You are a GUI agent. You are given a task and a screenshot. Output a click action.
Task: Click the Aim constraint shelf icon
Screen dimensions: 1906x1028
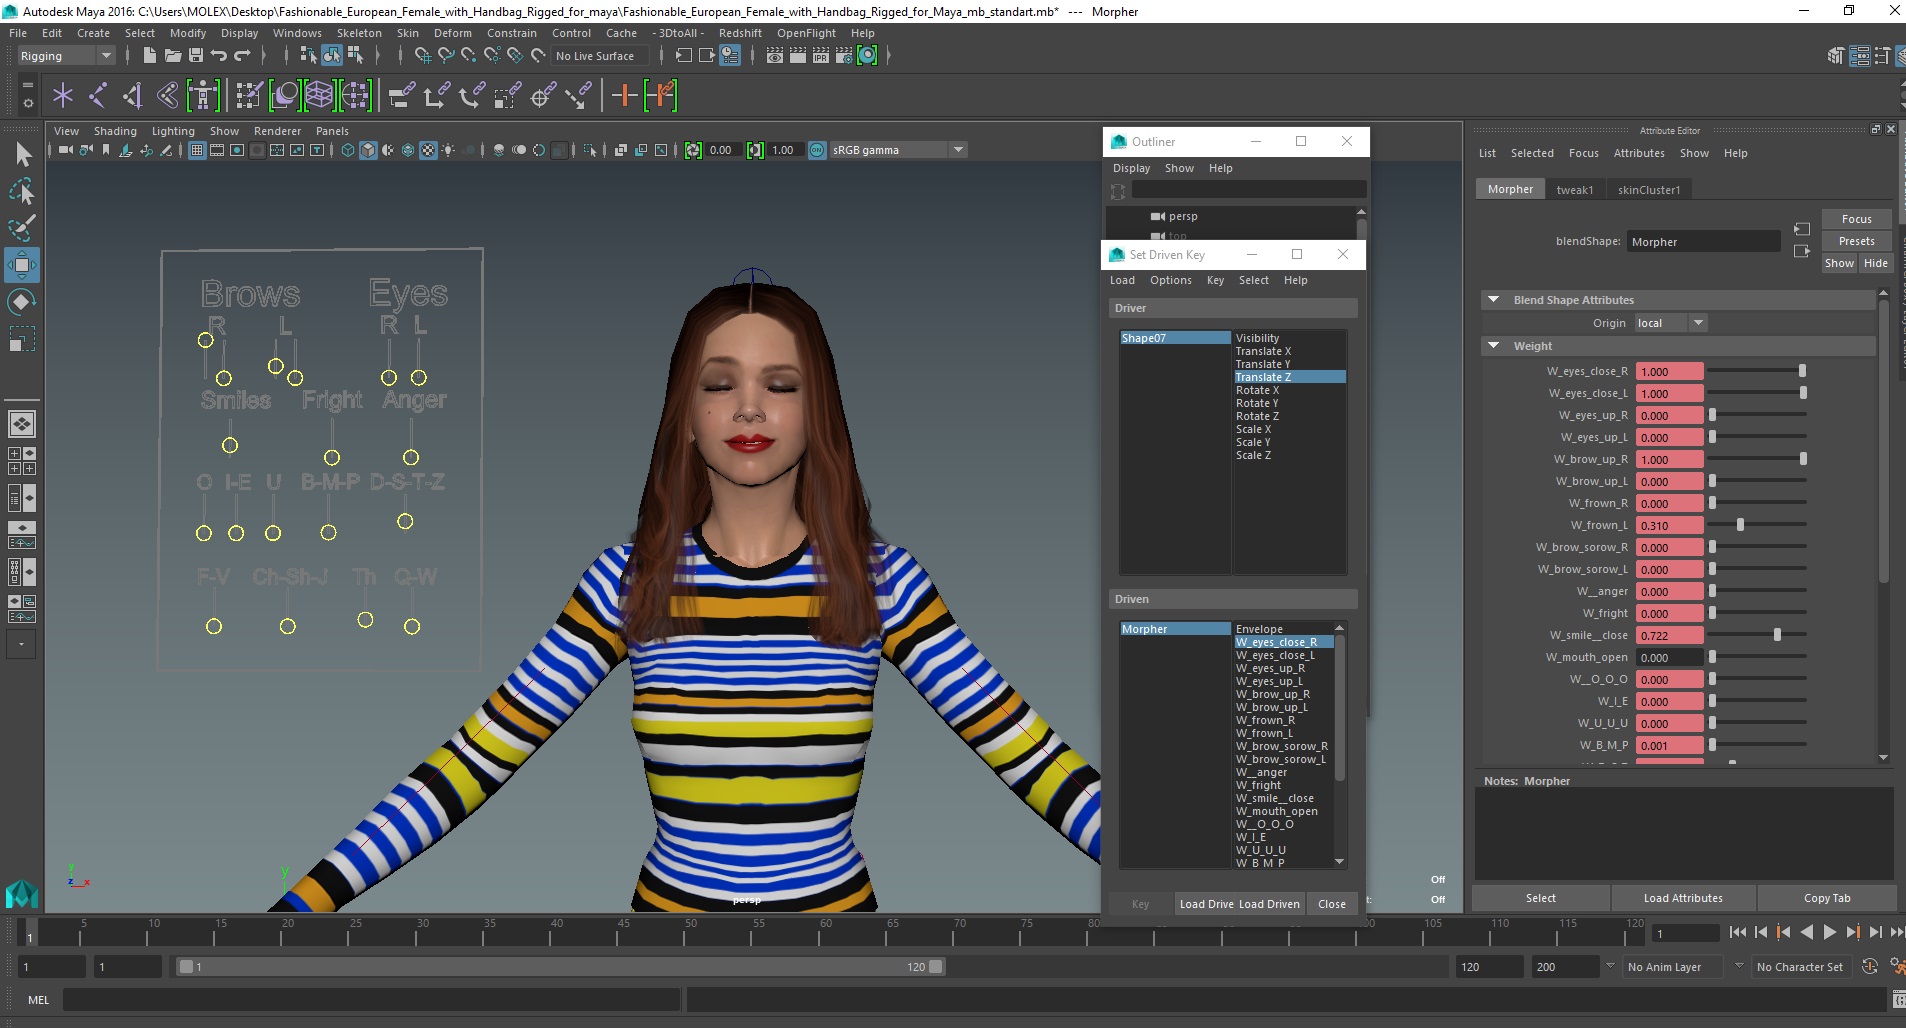(x=543, y=96)
